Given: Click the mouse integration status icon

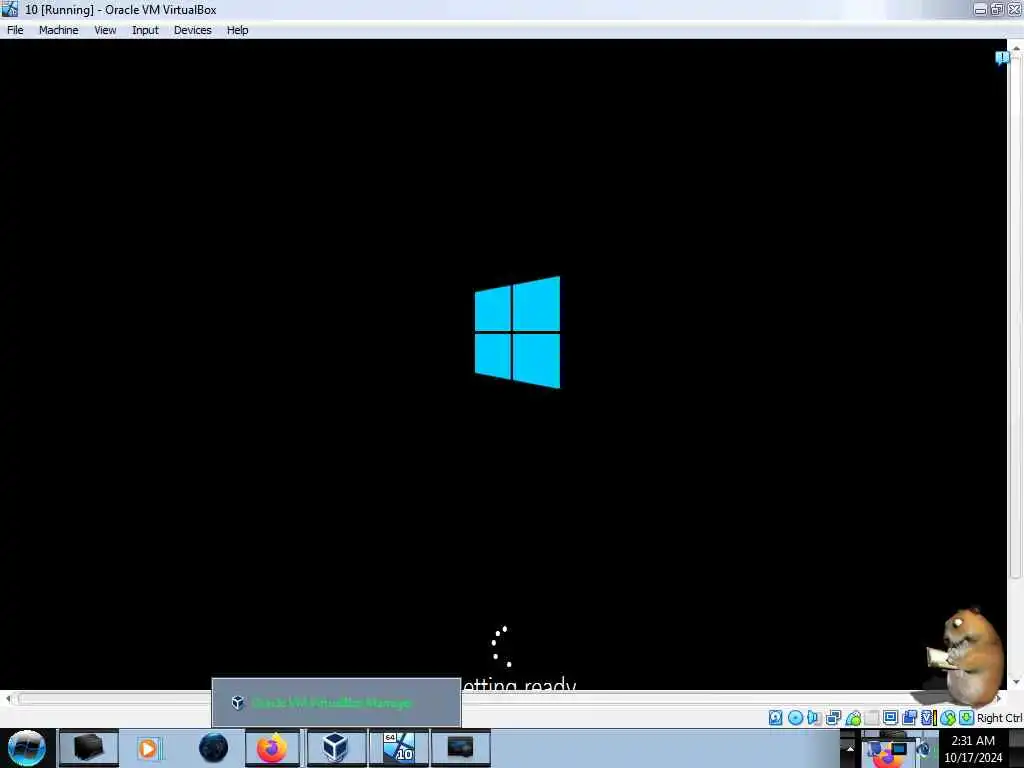Looking at the screenshot, I should coord(948,718).
